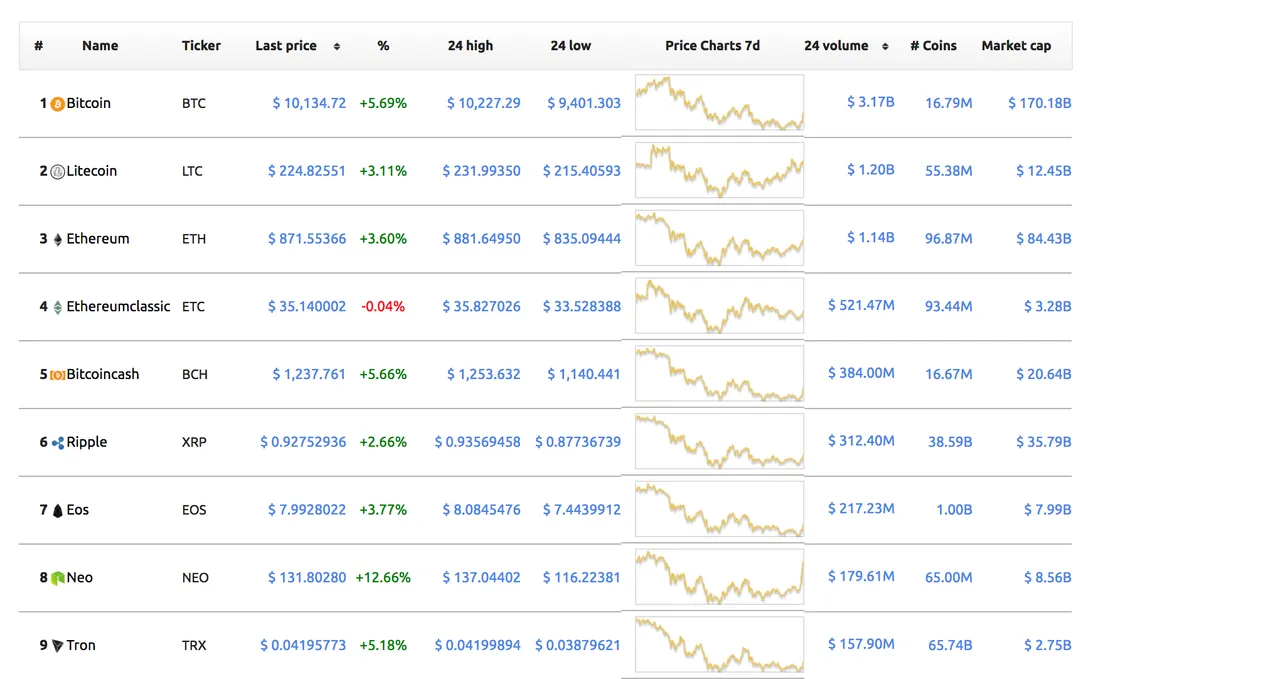
Task: Click Bitcoincash last price $ 1,237.761
Action: 309,374
